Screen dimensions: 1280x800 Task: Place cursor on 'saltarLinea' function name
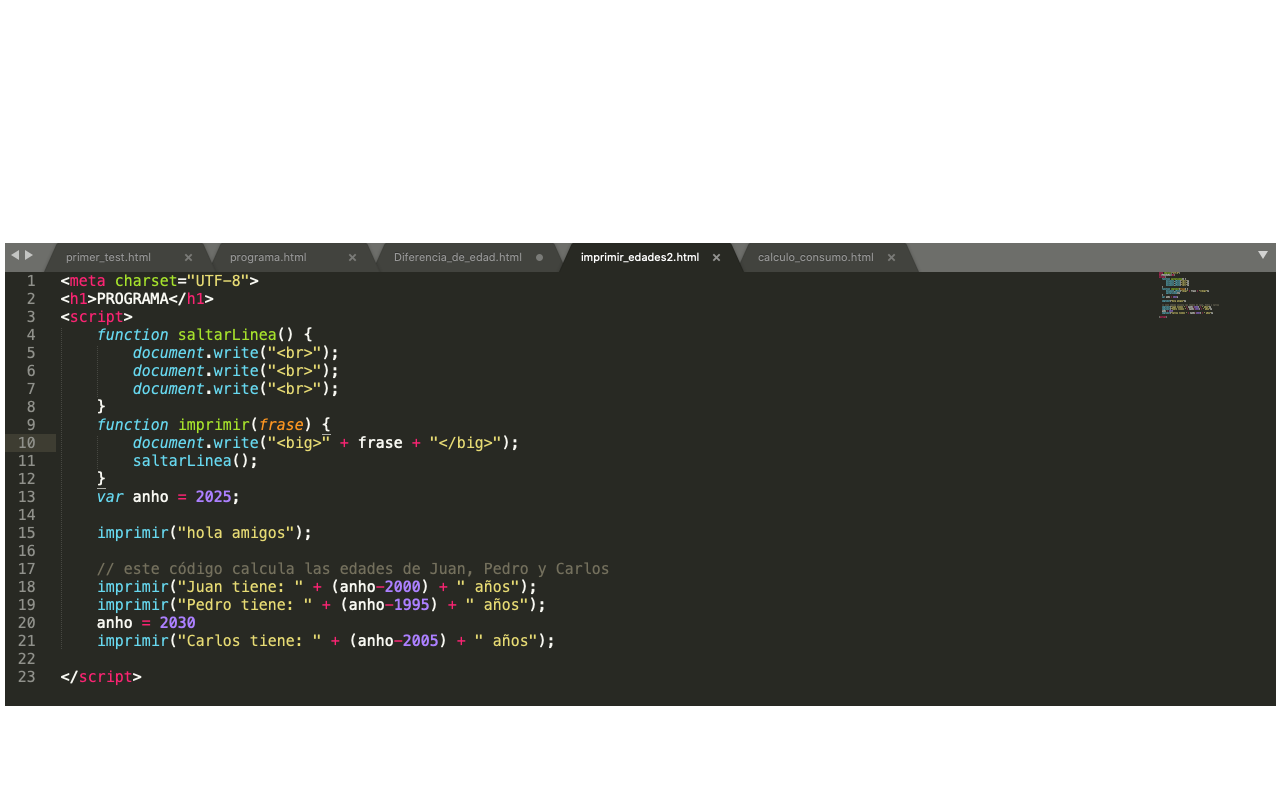click(x=227, y=335)
